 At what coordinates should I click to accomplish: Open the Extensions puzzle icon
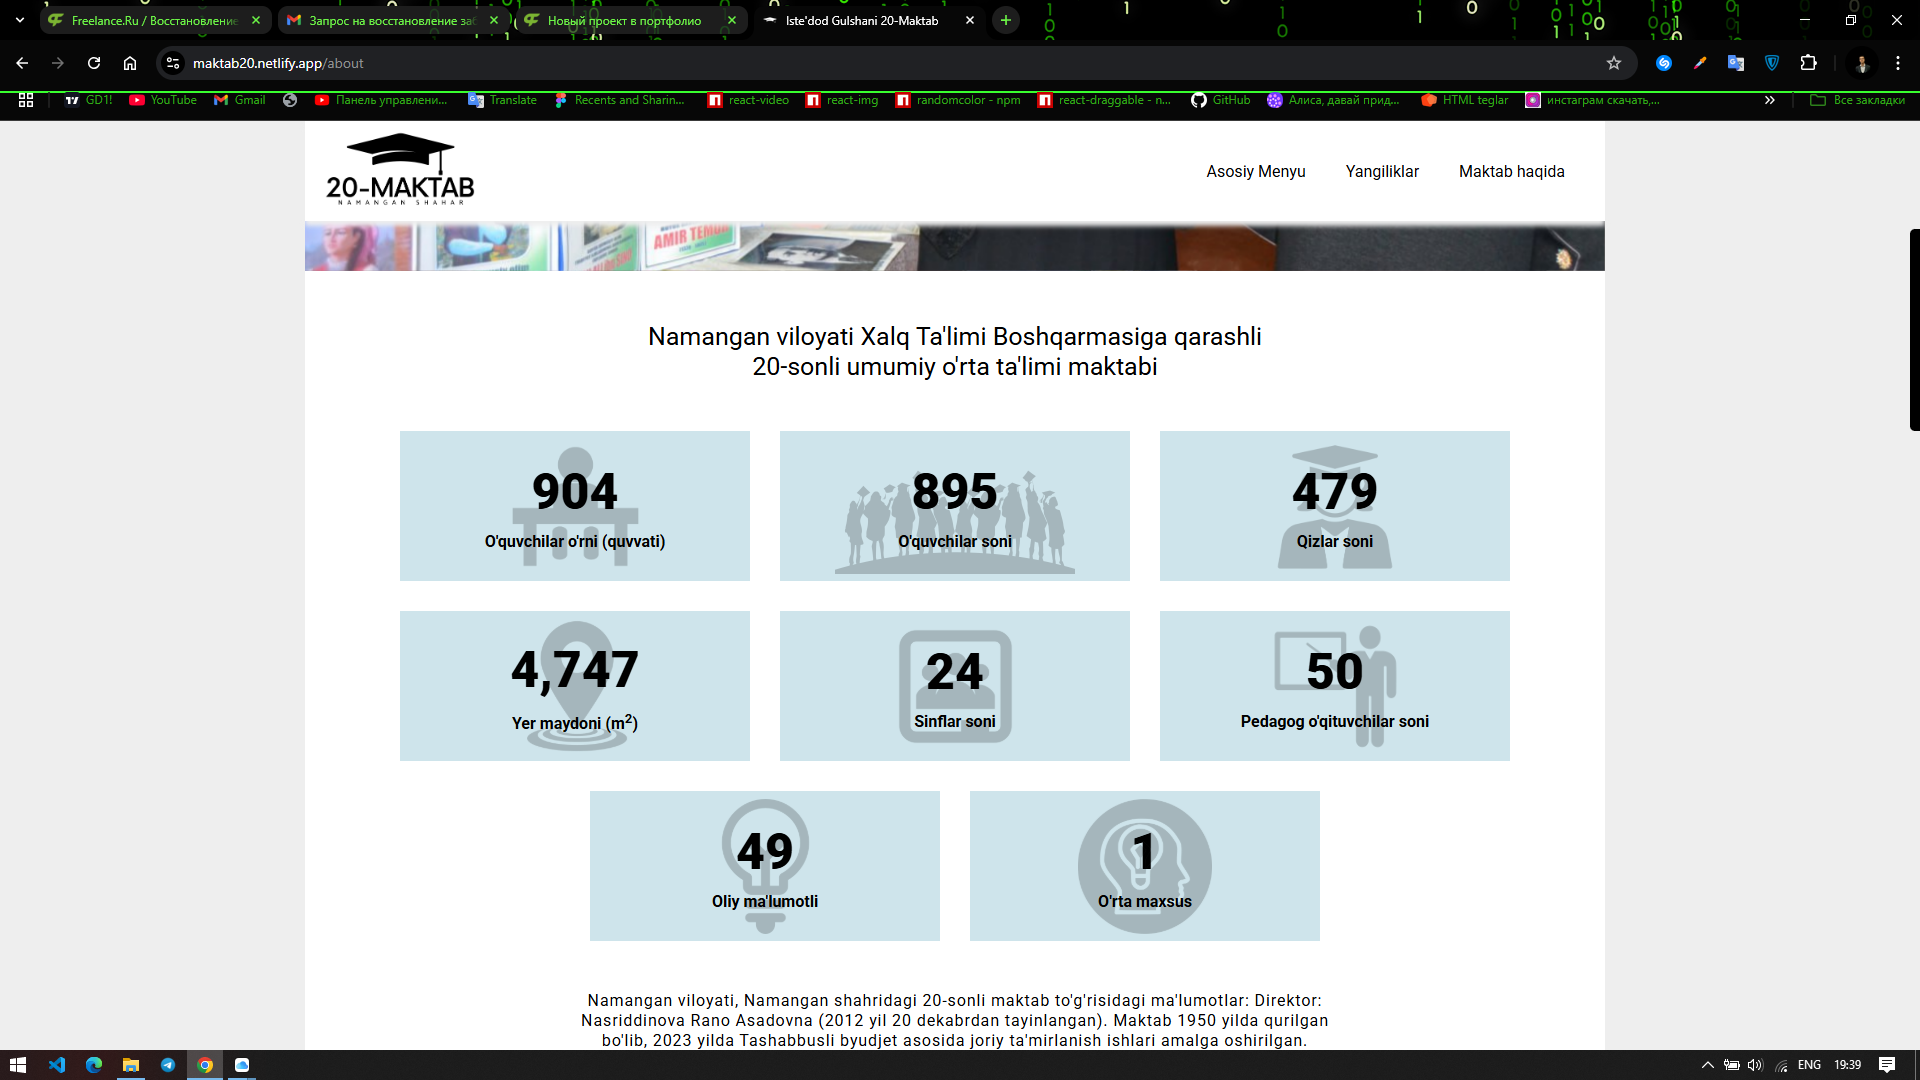pyautogui.click(x=1808, y=63)
